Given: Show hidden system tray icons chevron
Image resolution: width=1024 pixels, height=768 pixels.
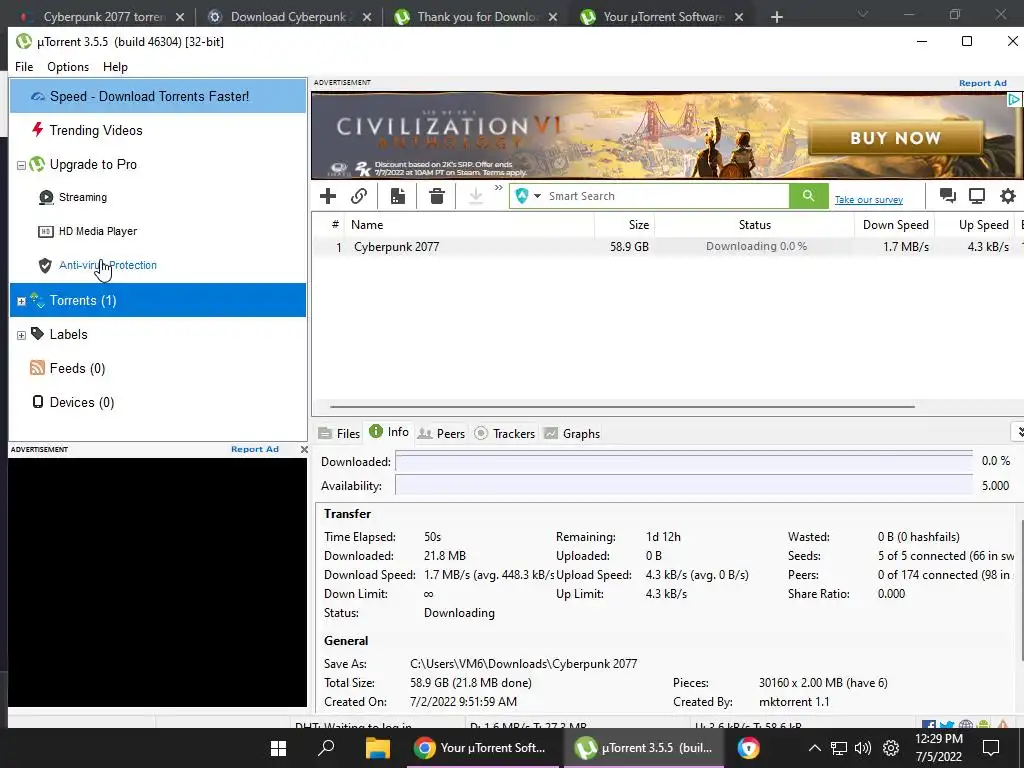Looking at the screenshot, I should pos(814,748).
